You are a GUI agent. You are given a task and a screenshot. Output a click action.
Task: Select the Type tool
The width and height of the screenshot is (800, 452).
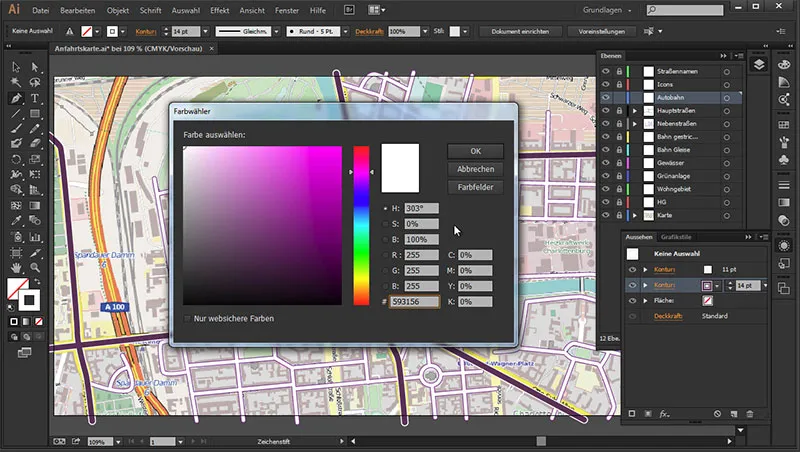pyautogui.click(x=35, y=98)
